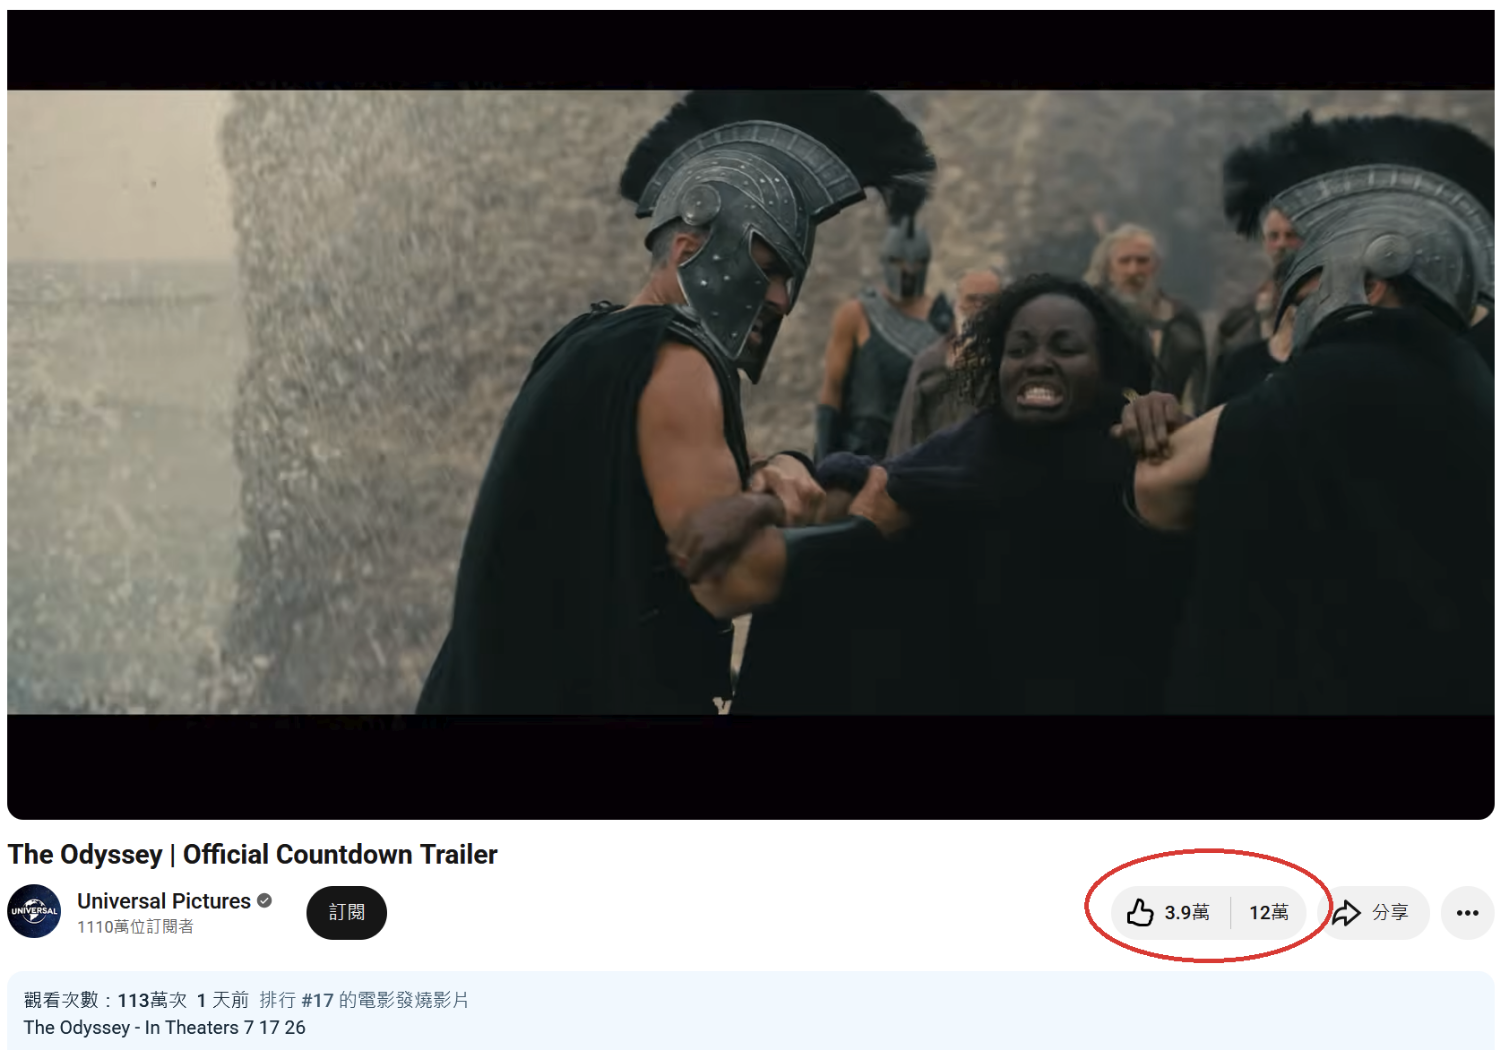Click the divider between like and dislike counts
1500x1050 pixels.
pyautogui.click(x=1230, y=912)
